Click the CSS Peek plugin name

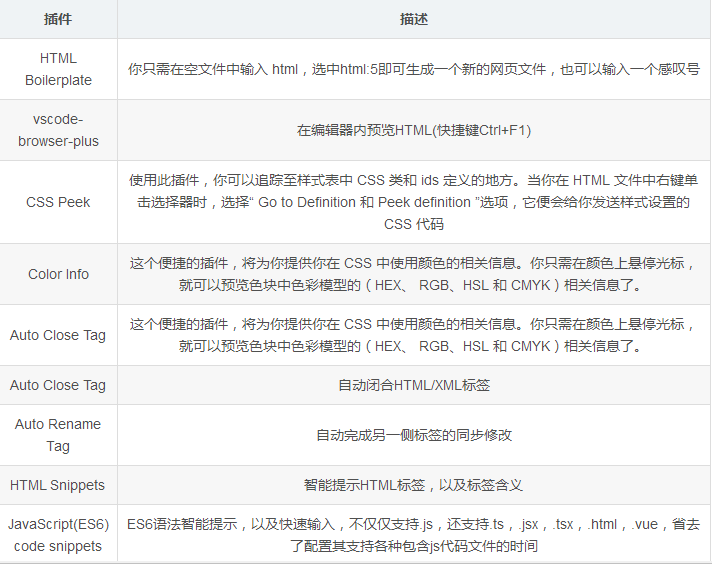[58, 202]
